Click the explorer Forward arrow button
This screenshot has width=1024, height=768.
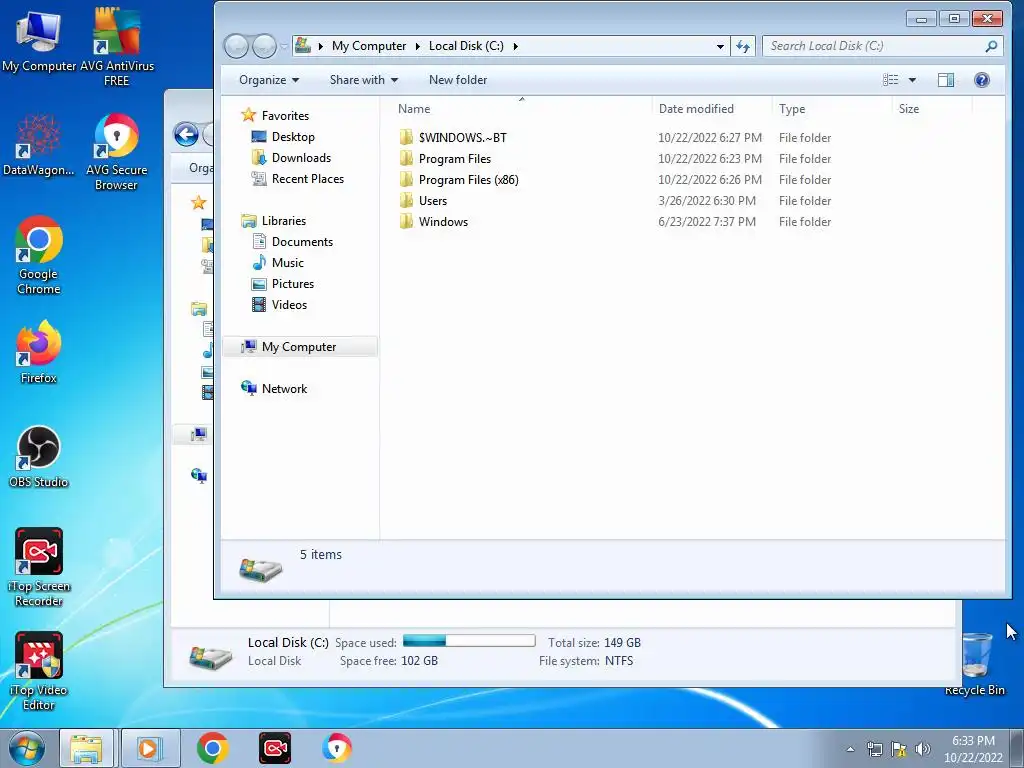[x=264, y=46]
